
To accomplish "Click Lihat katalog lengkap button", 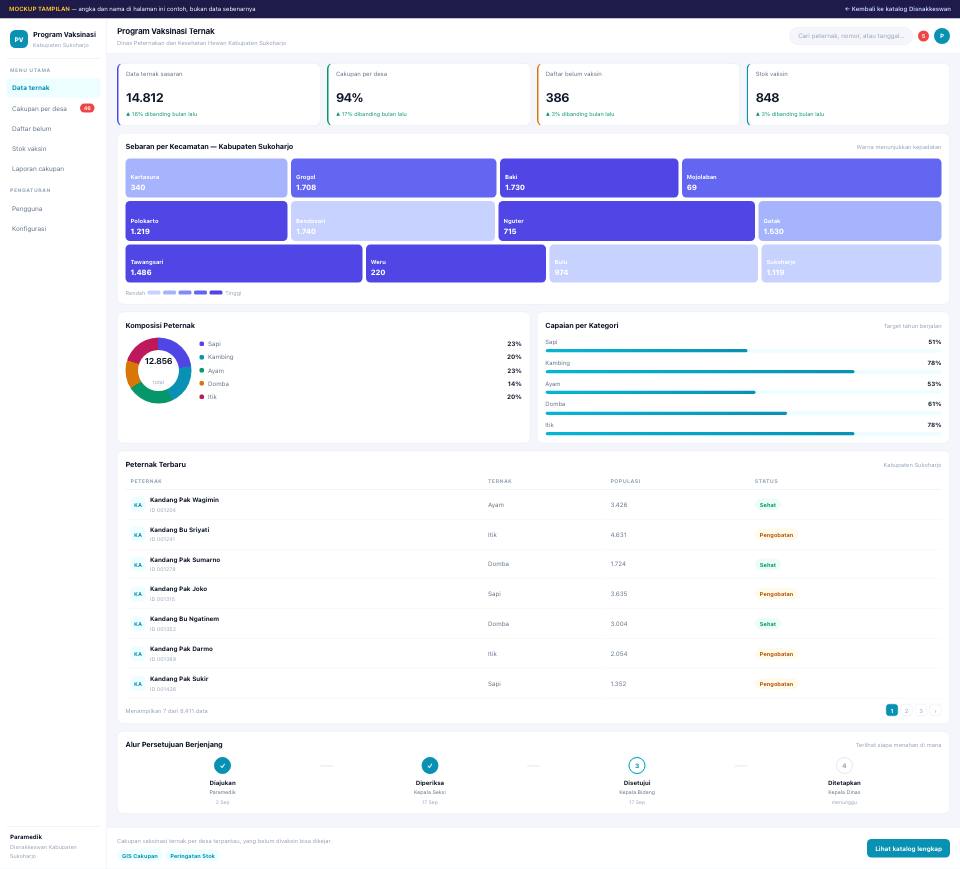I will pos(908,849).
